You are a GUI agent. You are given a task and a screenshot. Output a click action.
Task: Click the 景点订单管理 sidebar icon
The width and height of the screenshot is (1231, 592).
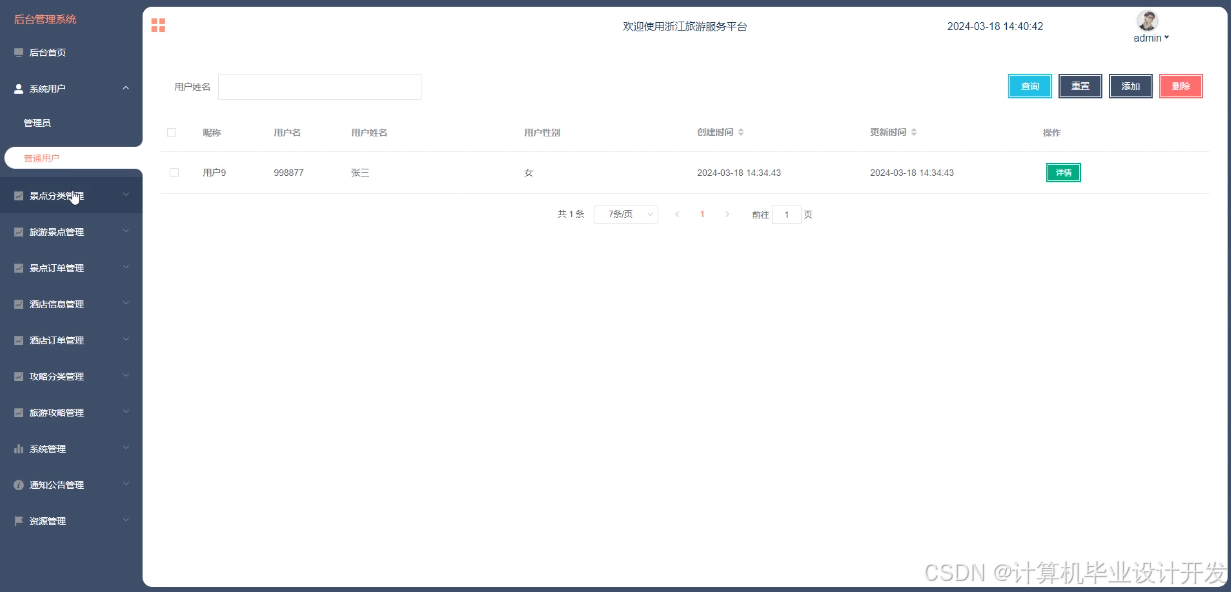[18, 268]
